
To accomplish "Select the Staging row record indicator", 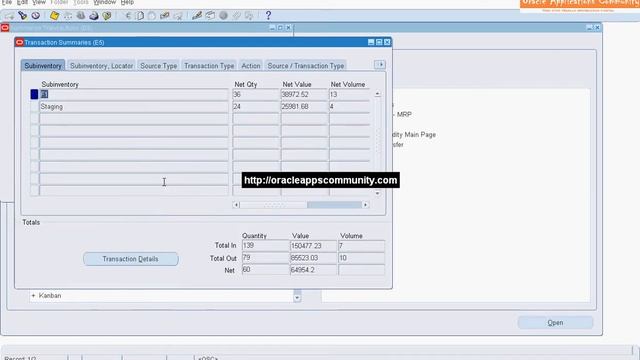I will tap(34, 107).
